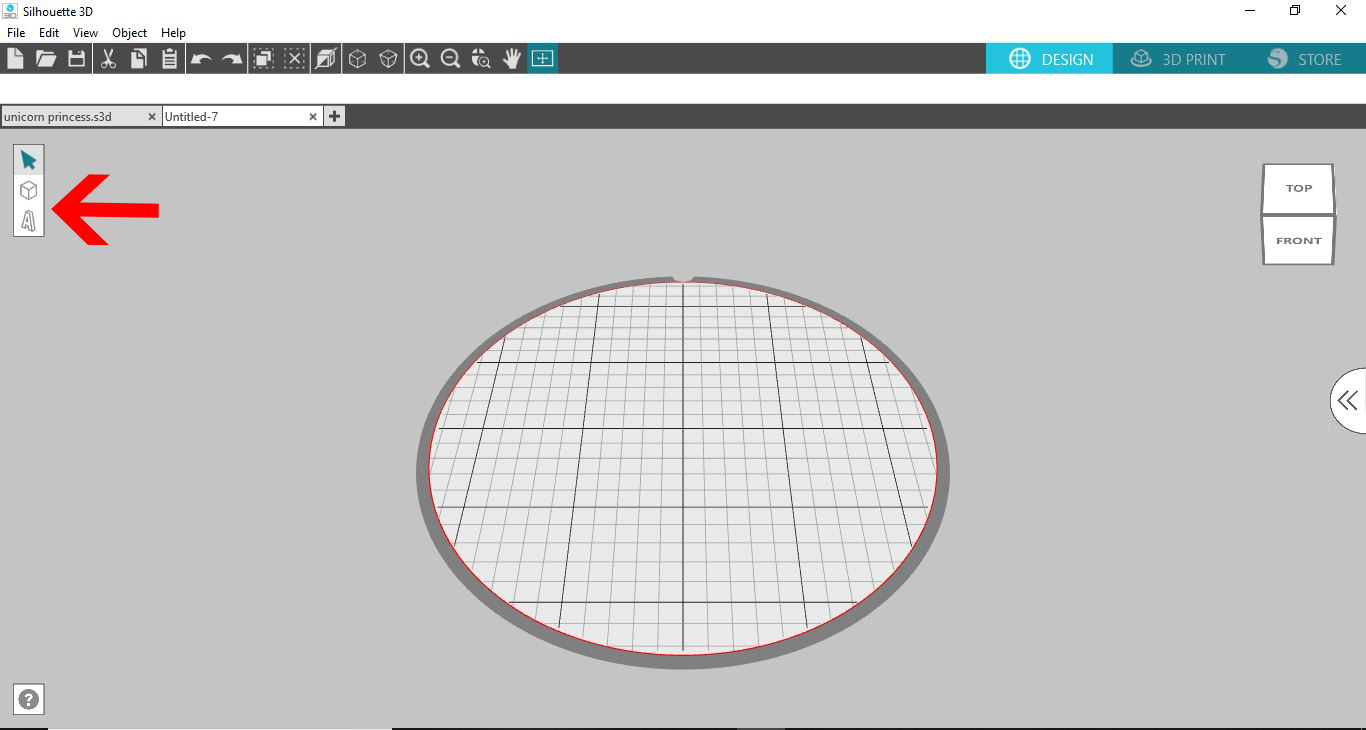1366x730 pixels.
Task: Open the Object menu
Action: pyautogui.click(x=130, y=33)
